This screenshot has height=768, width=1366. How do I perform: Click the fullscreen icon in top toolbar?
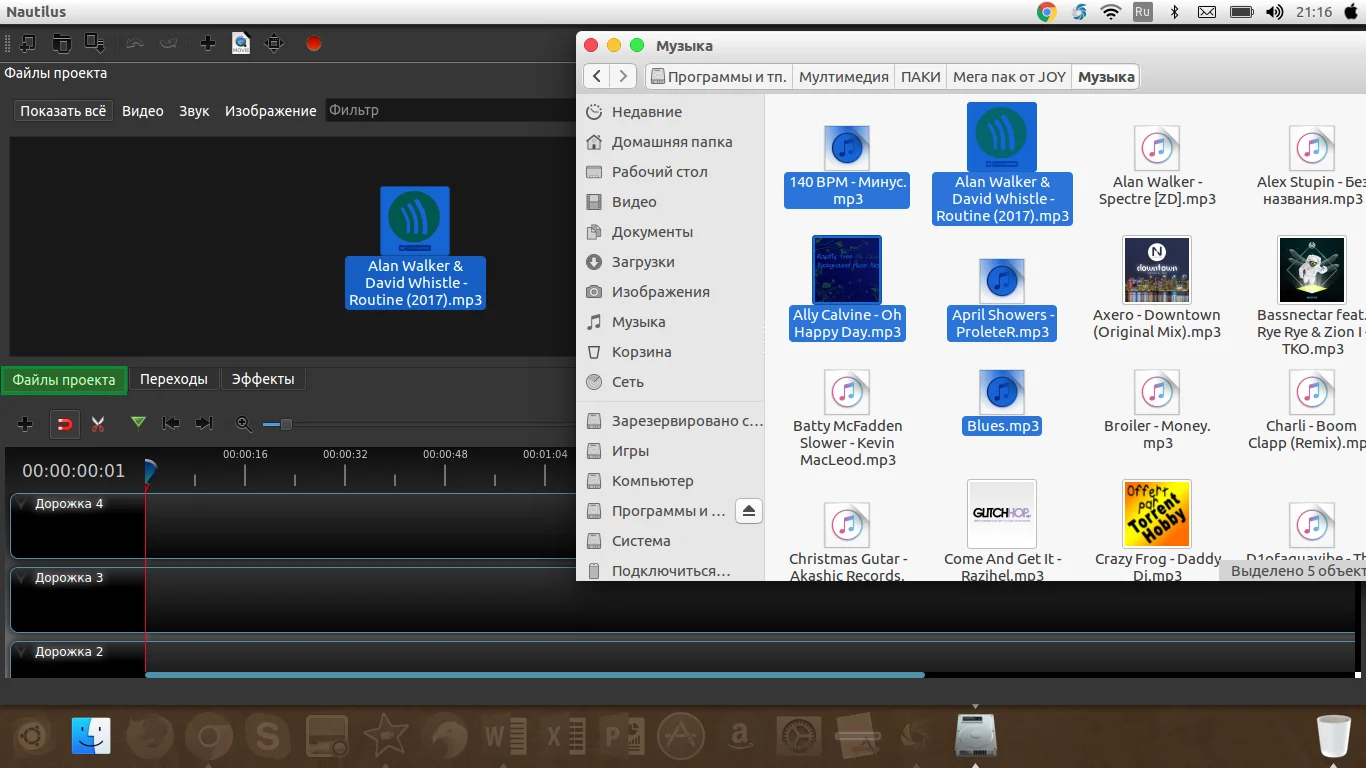coord(274,43)
